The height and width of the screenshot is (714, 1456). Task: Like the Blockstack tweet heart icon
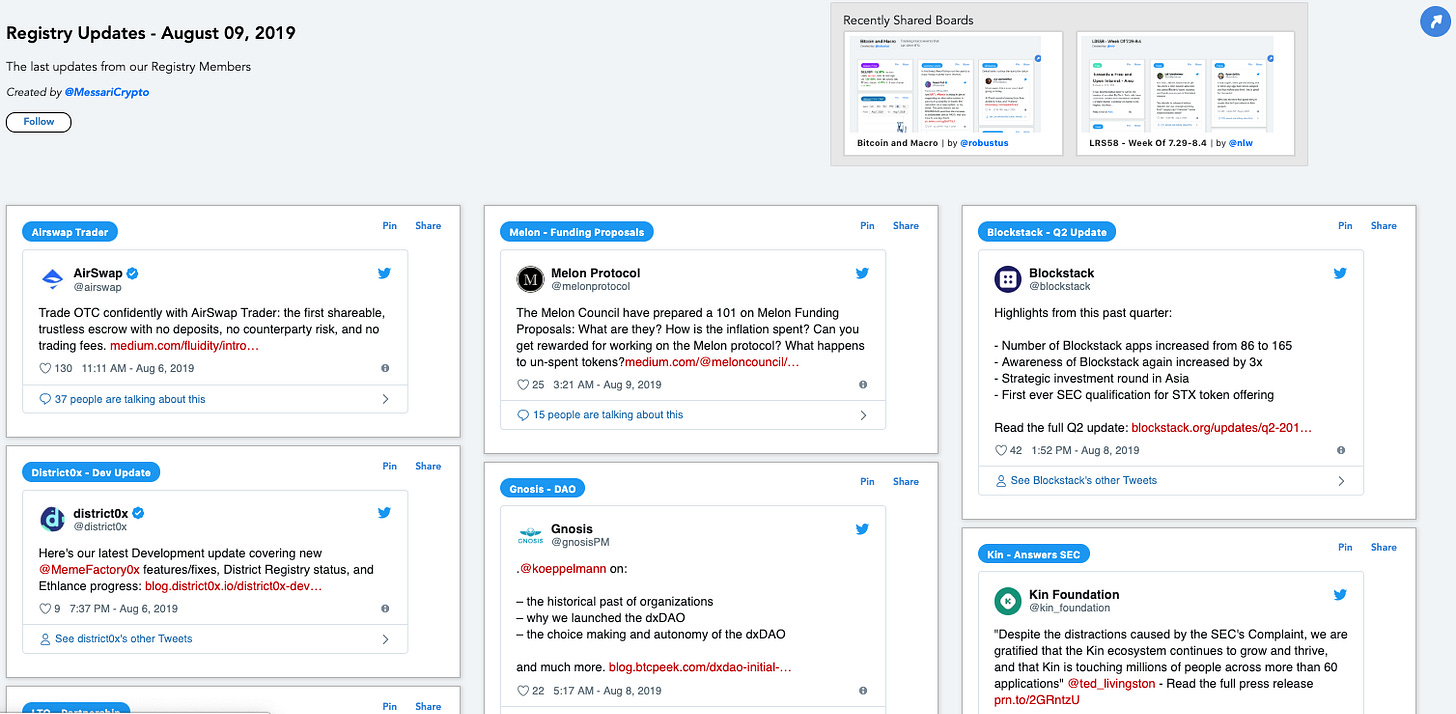[x=1001, y=451]
